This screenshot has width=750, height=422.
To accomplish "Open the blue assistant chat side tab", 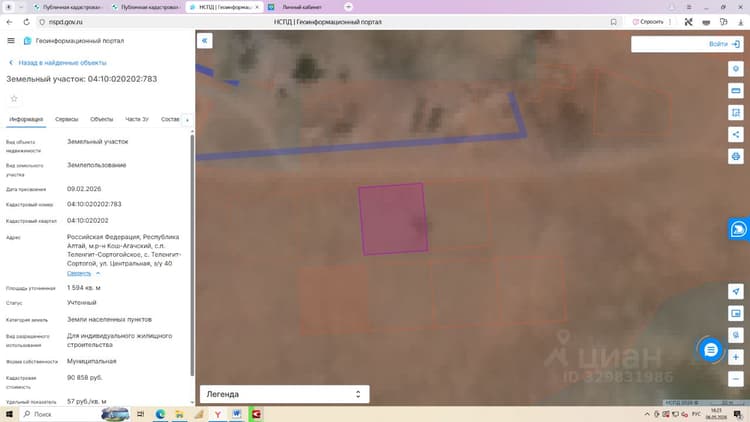I will click(x=739, y=229).
